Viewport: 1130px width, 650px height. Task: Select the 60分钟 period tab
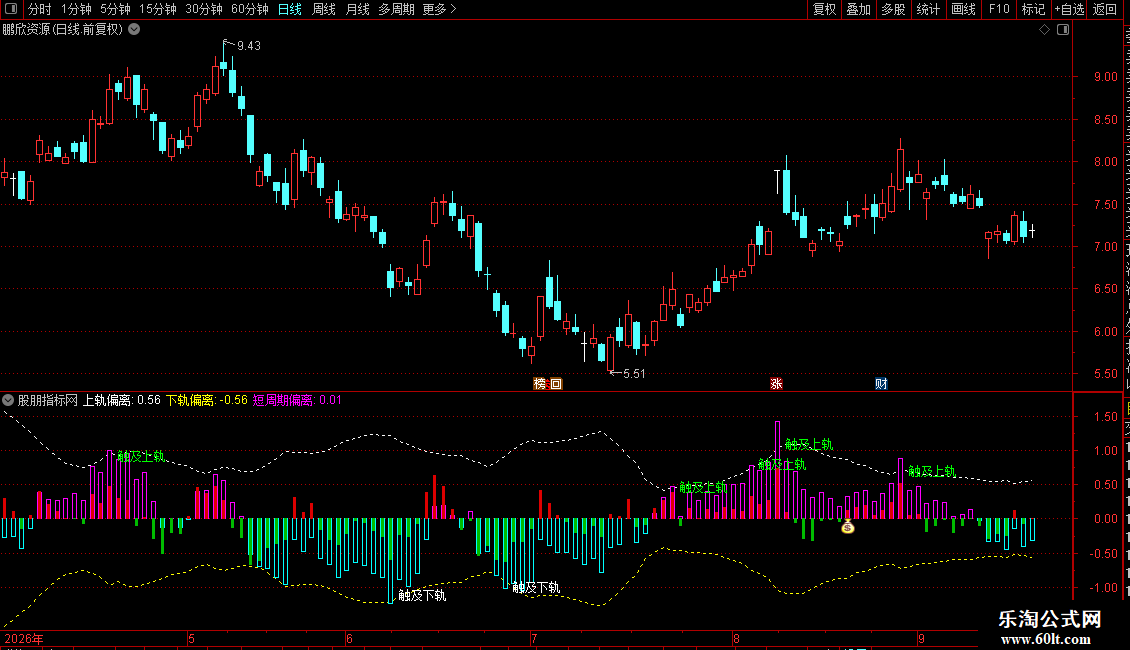pyautogui.click(x=249, y=9)
